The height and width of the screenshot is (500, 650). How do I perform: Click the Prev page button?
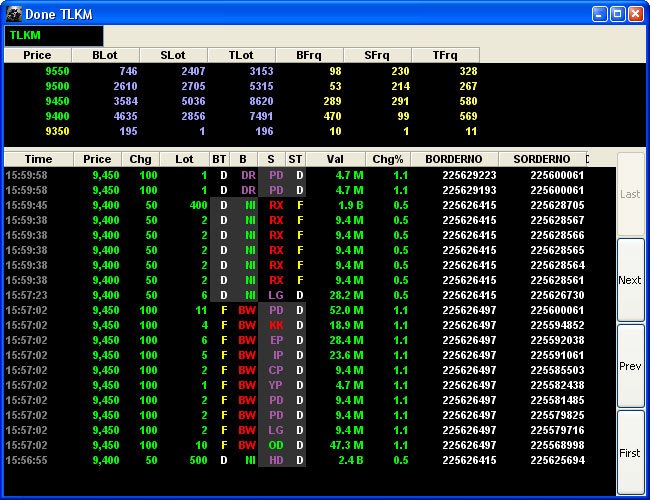click(631, 366)
